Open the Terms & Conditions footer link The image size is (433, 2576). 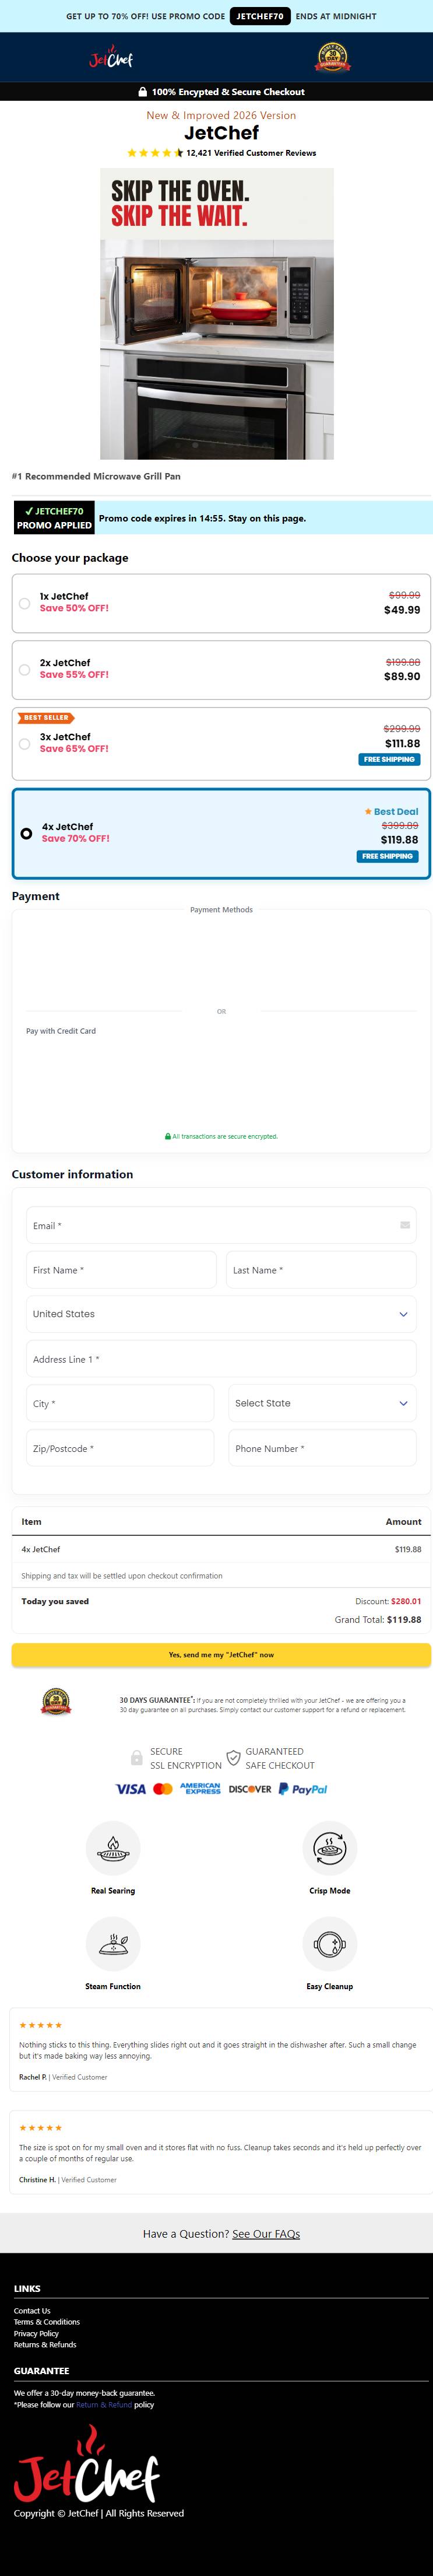pos(47,2322)
